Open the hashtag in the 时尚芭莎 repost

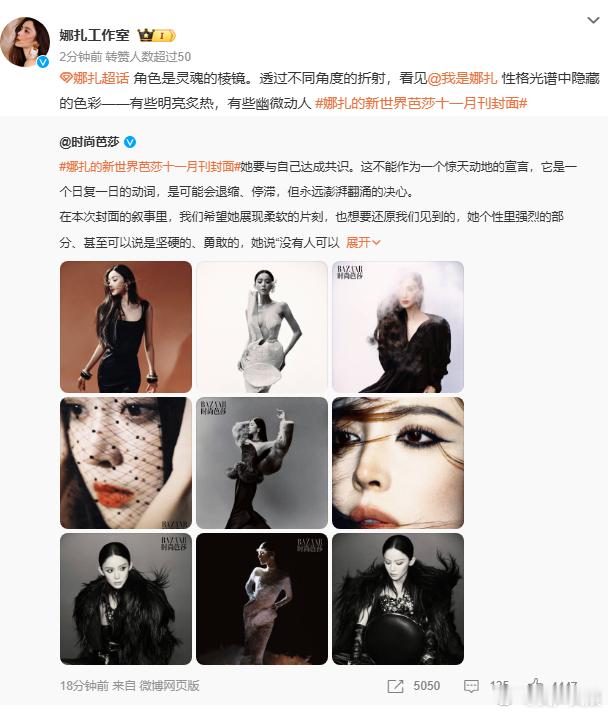[x=149, y=167]
